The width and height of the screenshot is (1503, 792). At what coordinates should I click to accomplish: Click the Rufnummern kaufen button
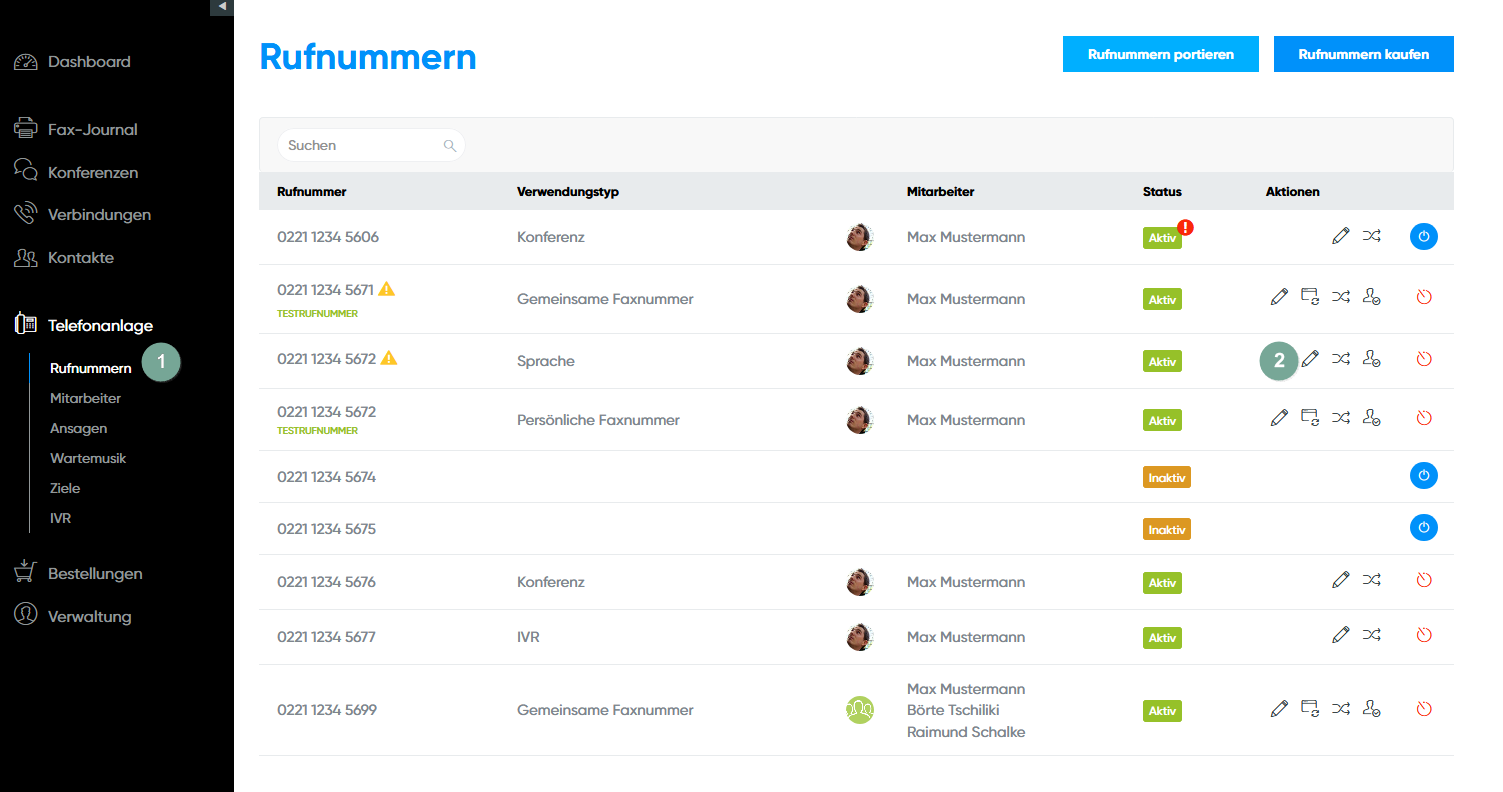[x=1363, y=55]
